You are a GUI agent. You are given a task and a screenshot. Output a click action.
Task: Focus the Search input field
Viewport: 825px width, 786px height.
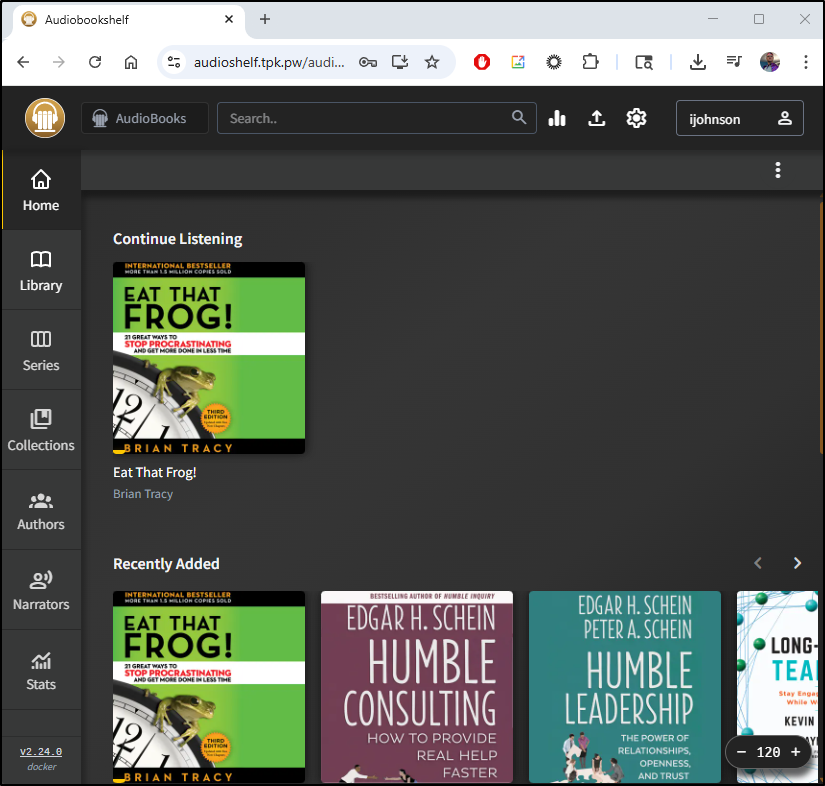click(377, 118)
